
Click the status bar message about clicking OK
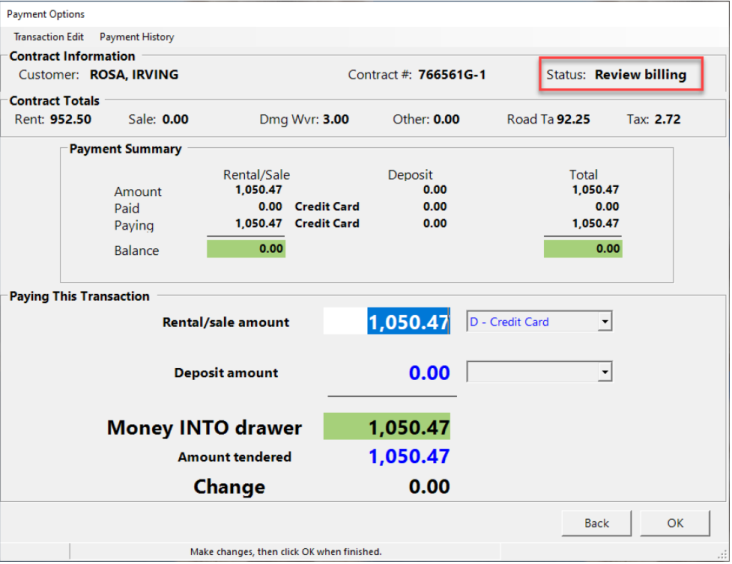286,552
